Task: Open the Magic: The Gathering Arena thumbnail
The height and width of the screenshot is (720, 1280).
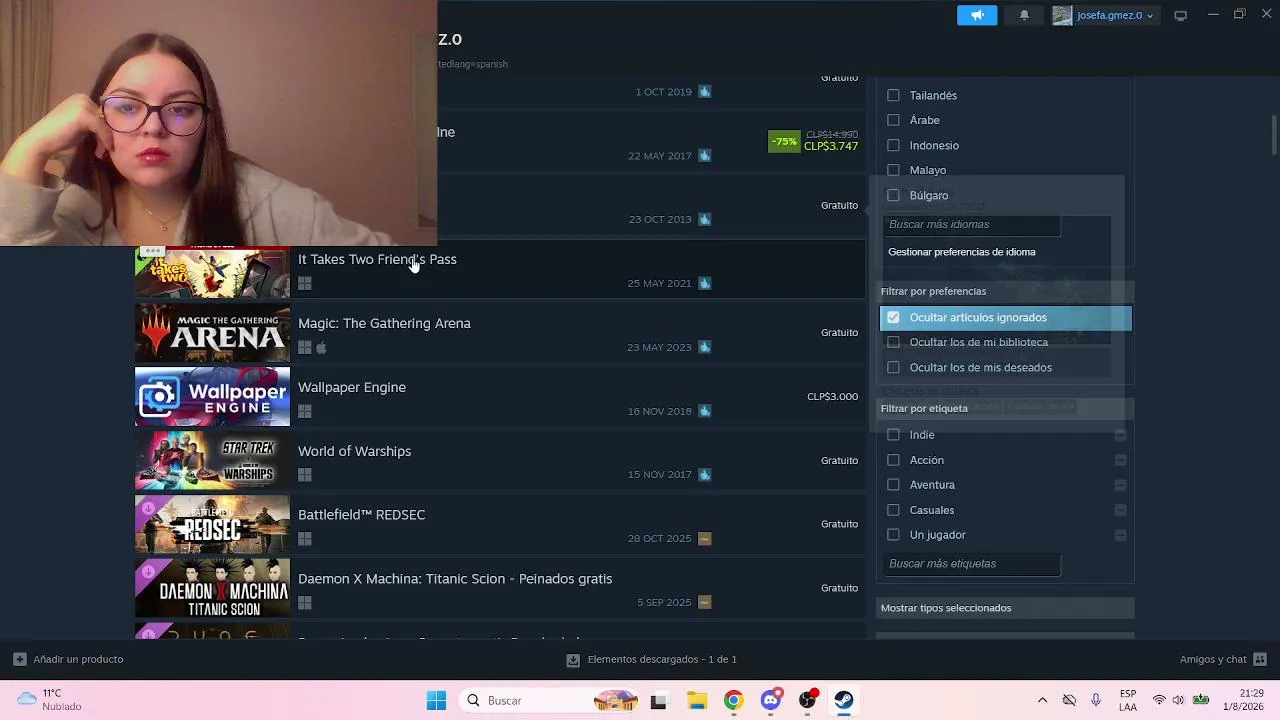Action: click(x=212, y=333)
